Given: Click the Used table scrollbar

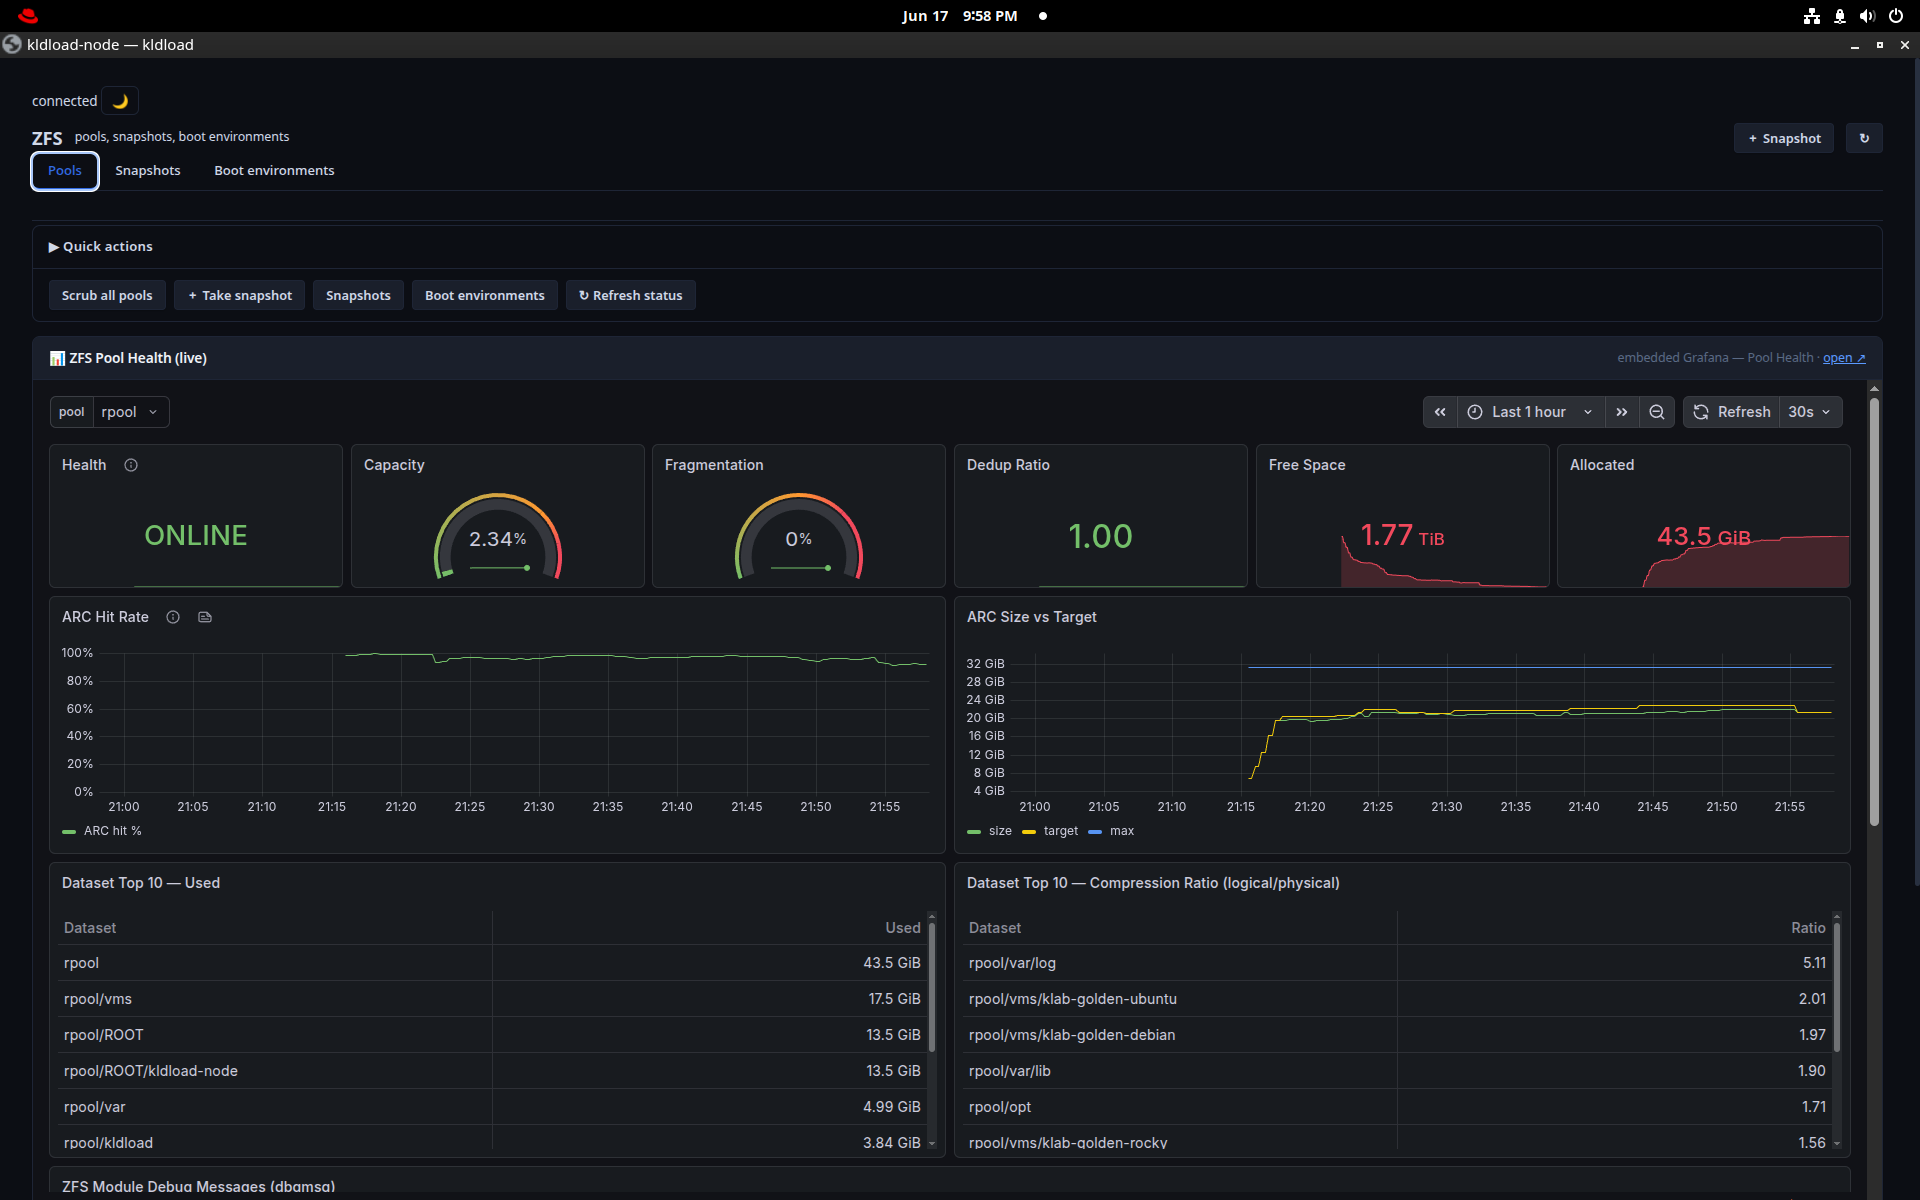Looking at the screenshot, I should [x=932, y=987].
